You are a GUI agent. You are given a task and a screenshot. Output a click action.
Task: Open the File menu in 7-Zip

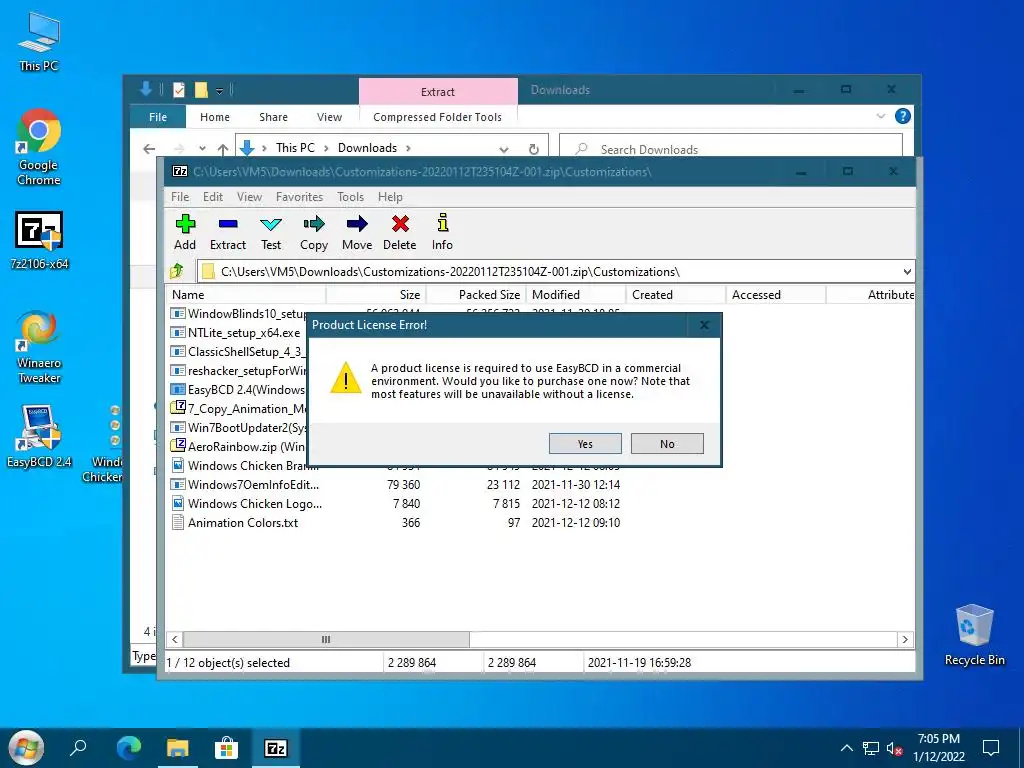click(180, 197)
